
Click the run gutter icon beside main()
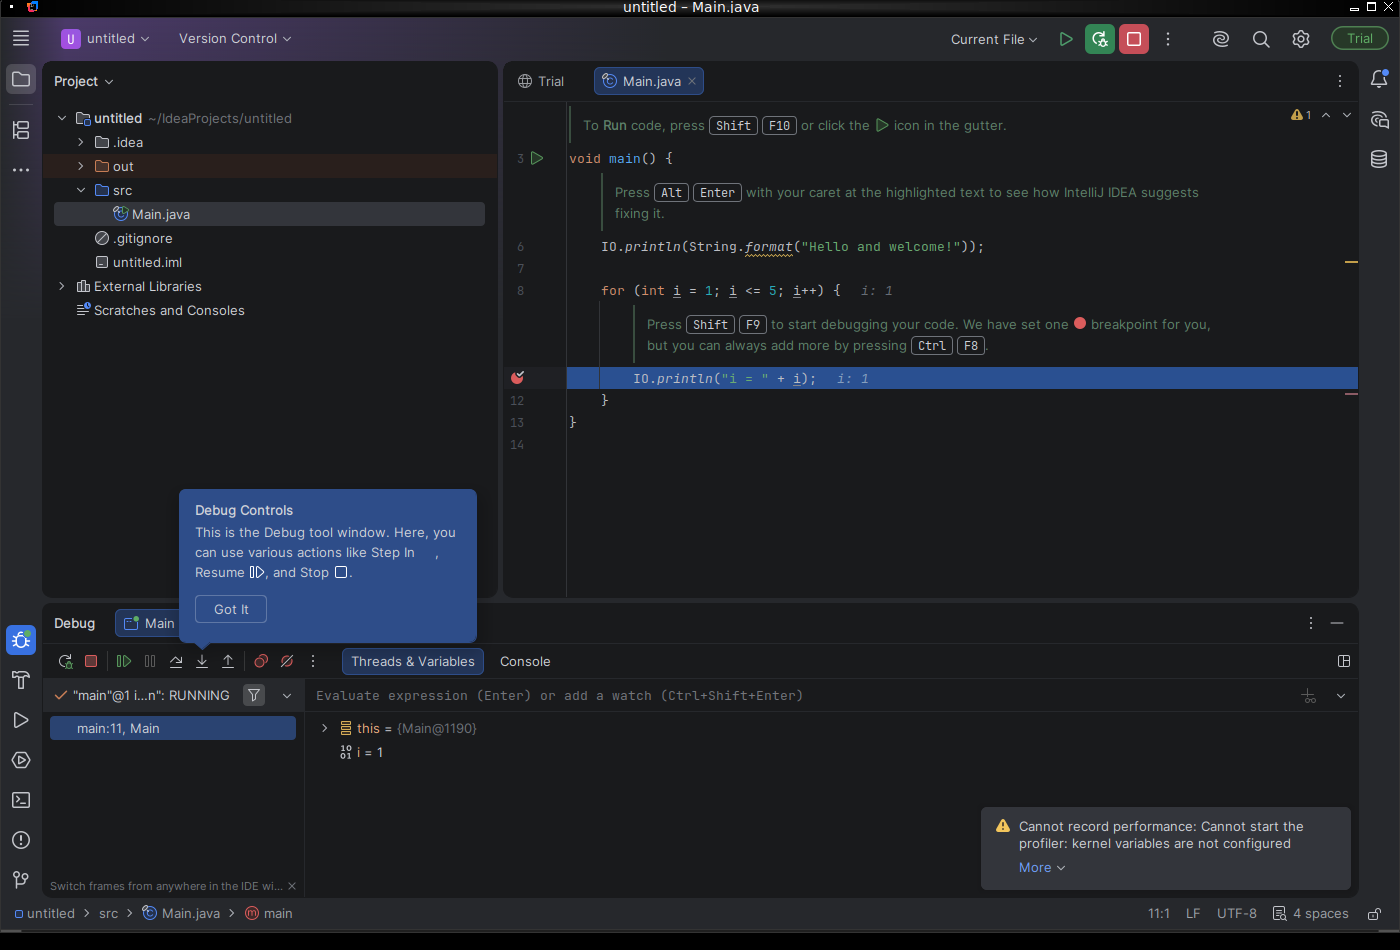(x=537, y=158)
